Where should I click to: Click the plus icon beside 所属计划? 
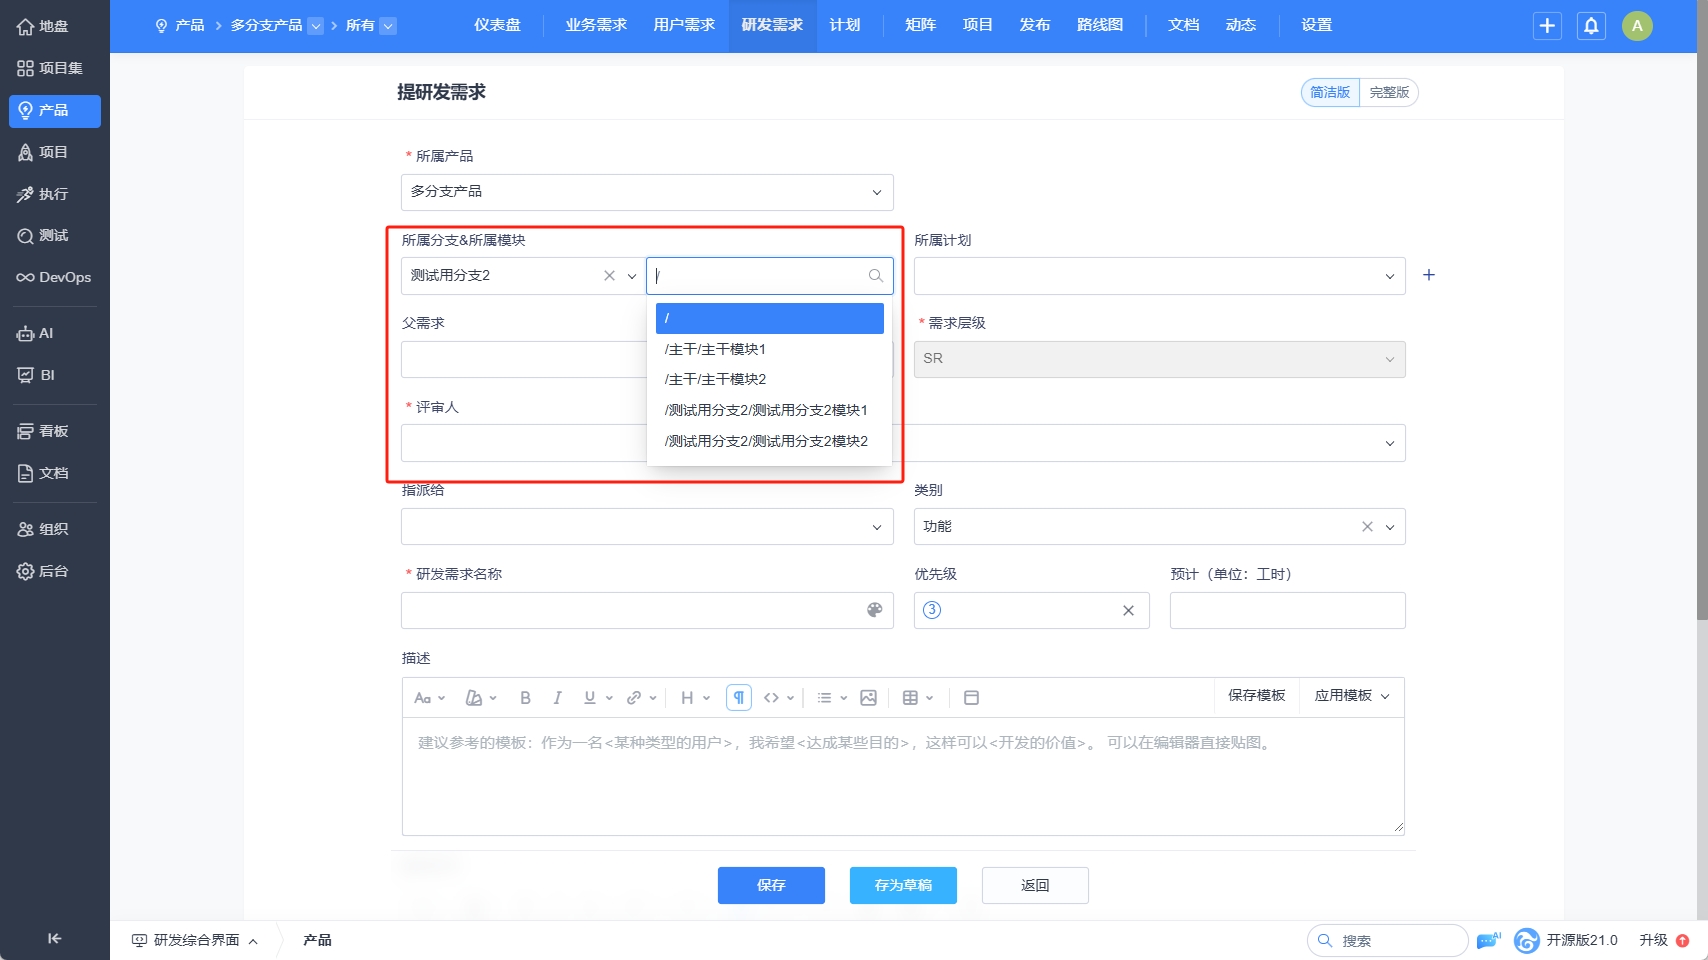[x=1429, y=275]
